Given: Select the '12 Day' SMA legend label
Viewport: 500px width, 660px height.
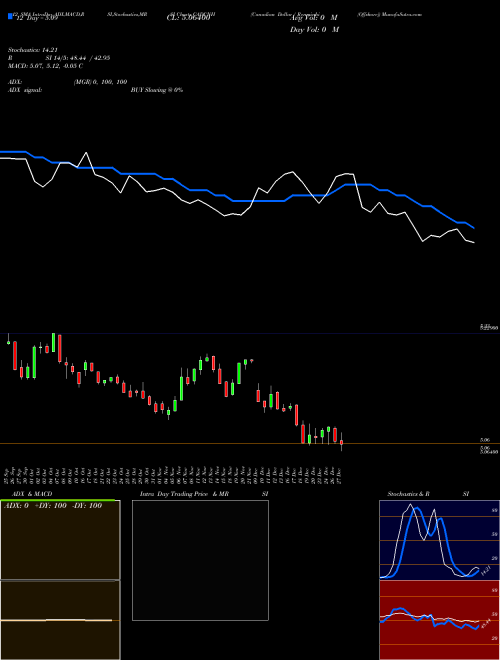Looking at the screenshot, I should (35, 18).
